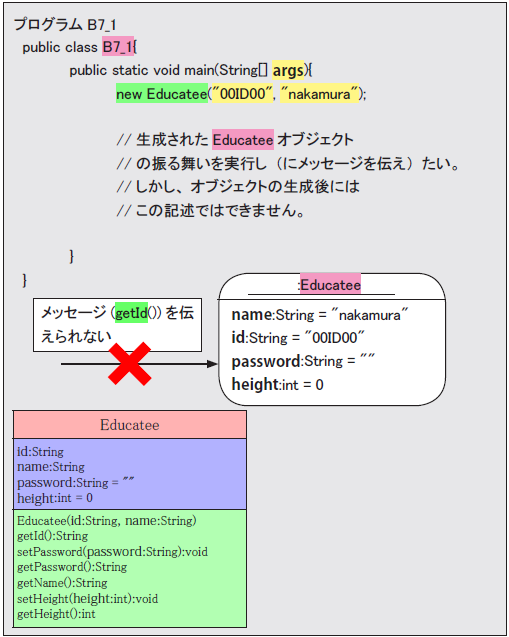Click password:String field in the class diagram
Viewport: 509px width, 637px height.
click(x=76, y=483)
